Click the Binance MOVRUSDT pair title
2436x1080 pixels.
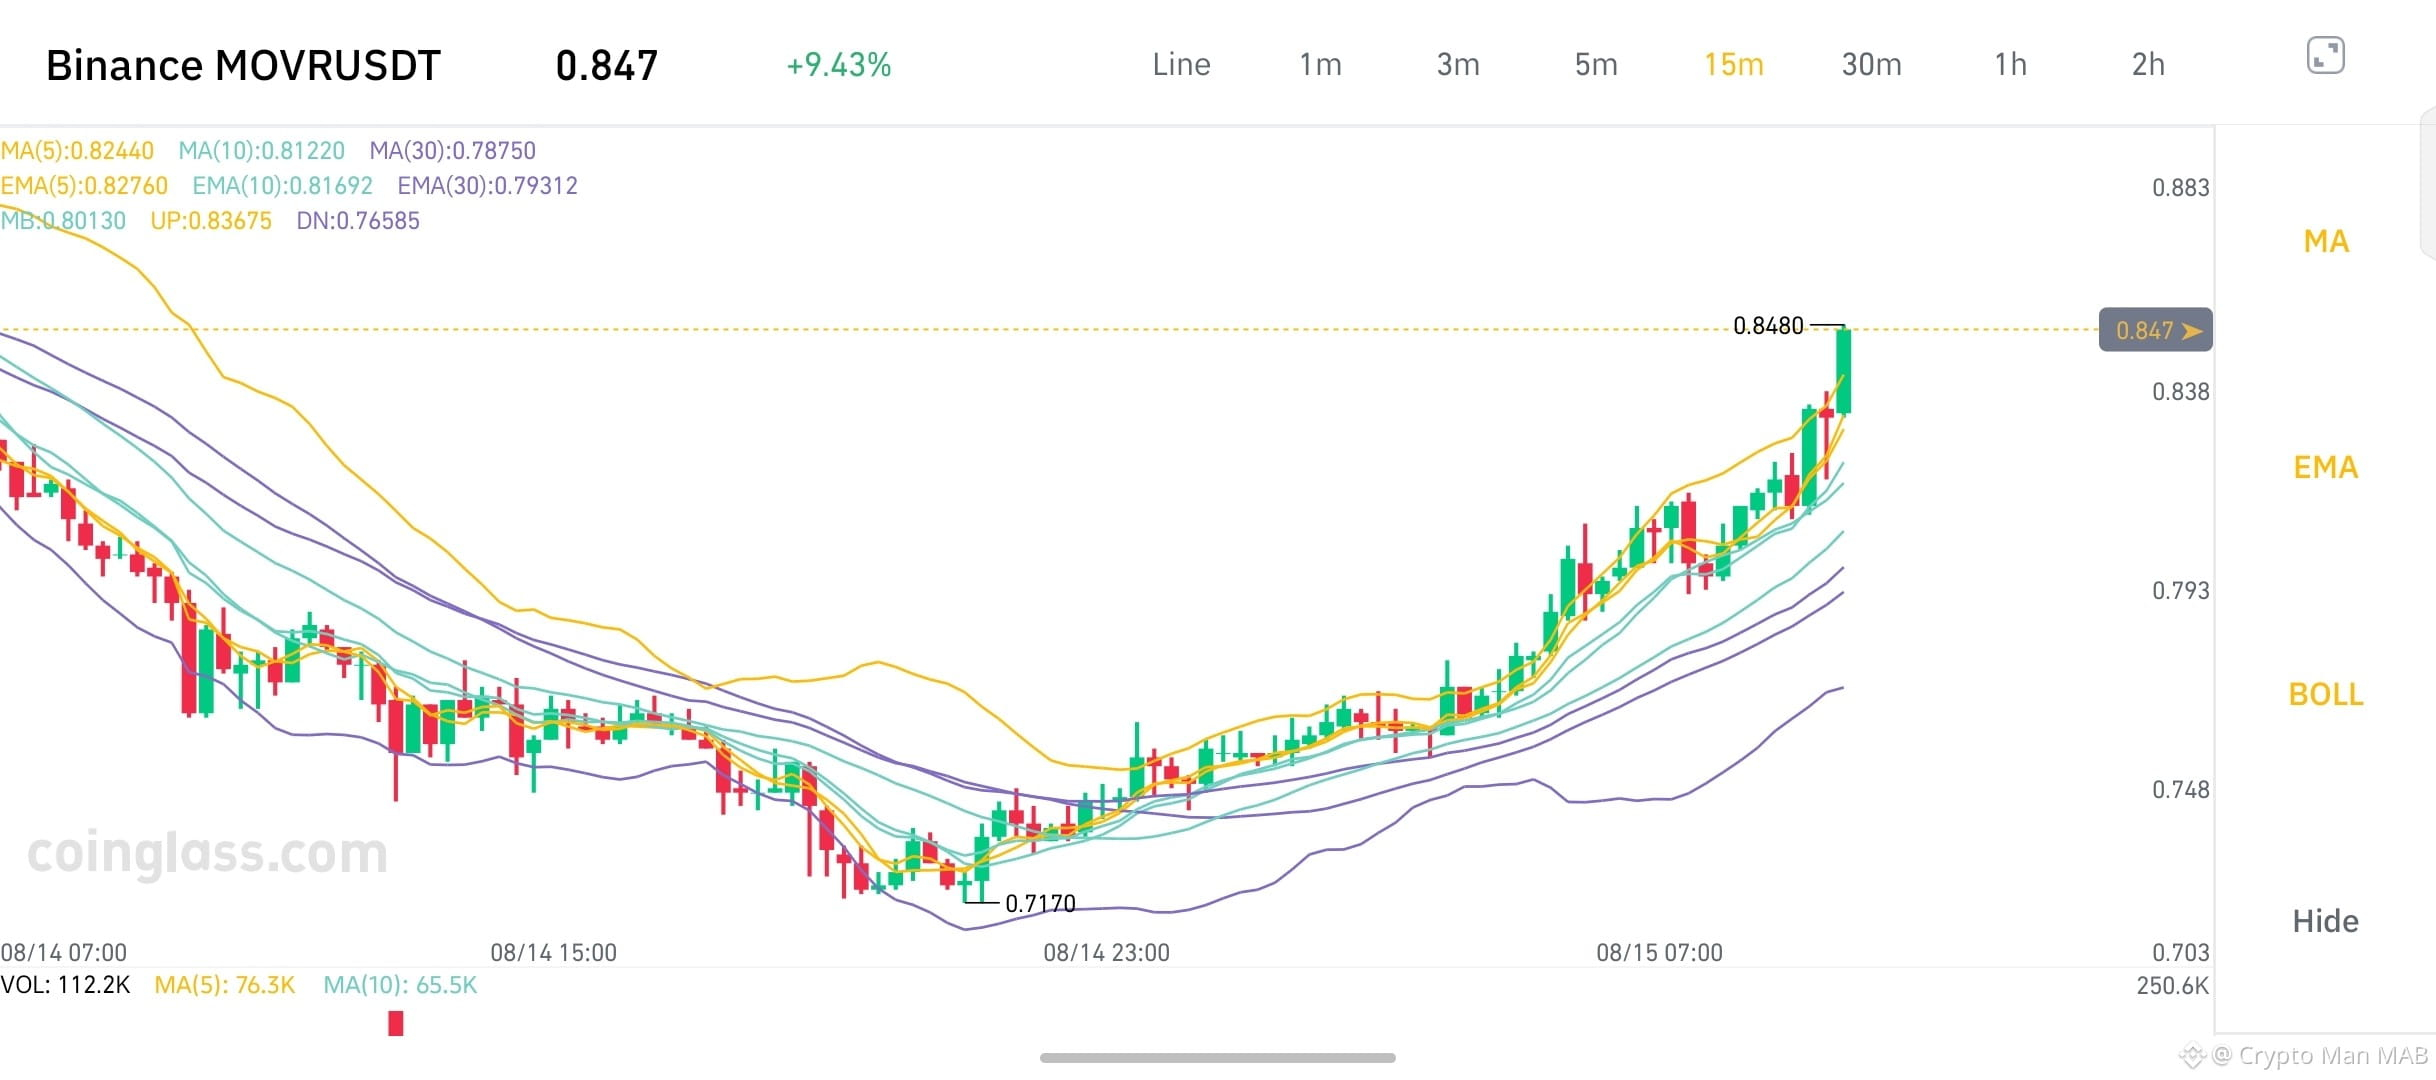point(243,66)
